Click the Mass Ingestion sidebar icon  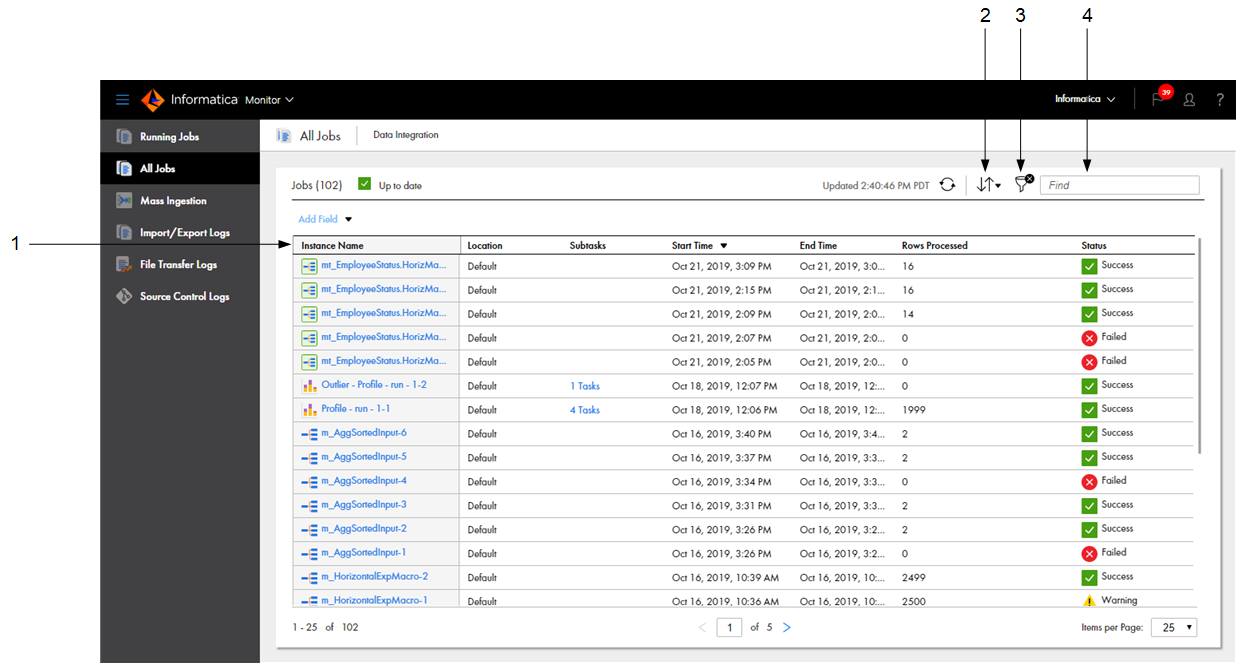click(x=124, y=200)
